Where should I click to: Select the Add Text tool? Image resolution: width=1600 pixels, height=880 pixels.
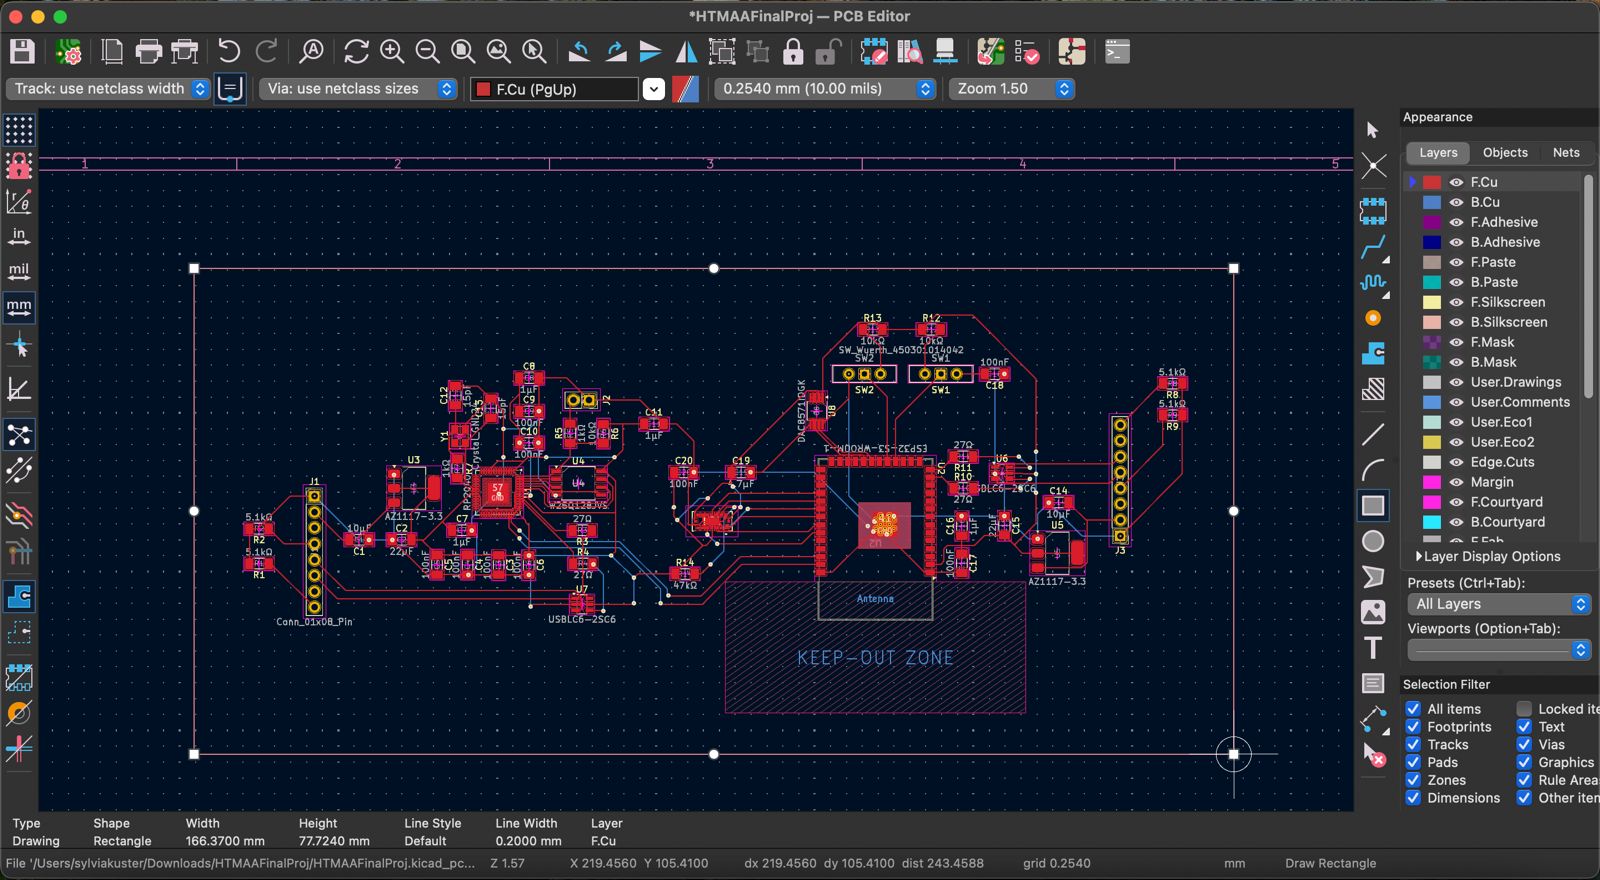coord(1373,648)
